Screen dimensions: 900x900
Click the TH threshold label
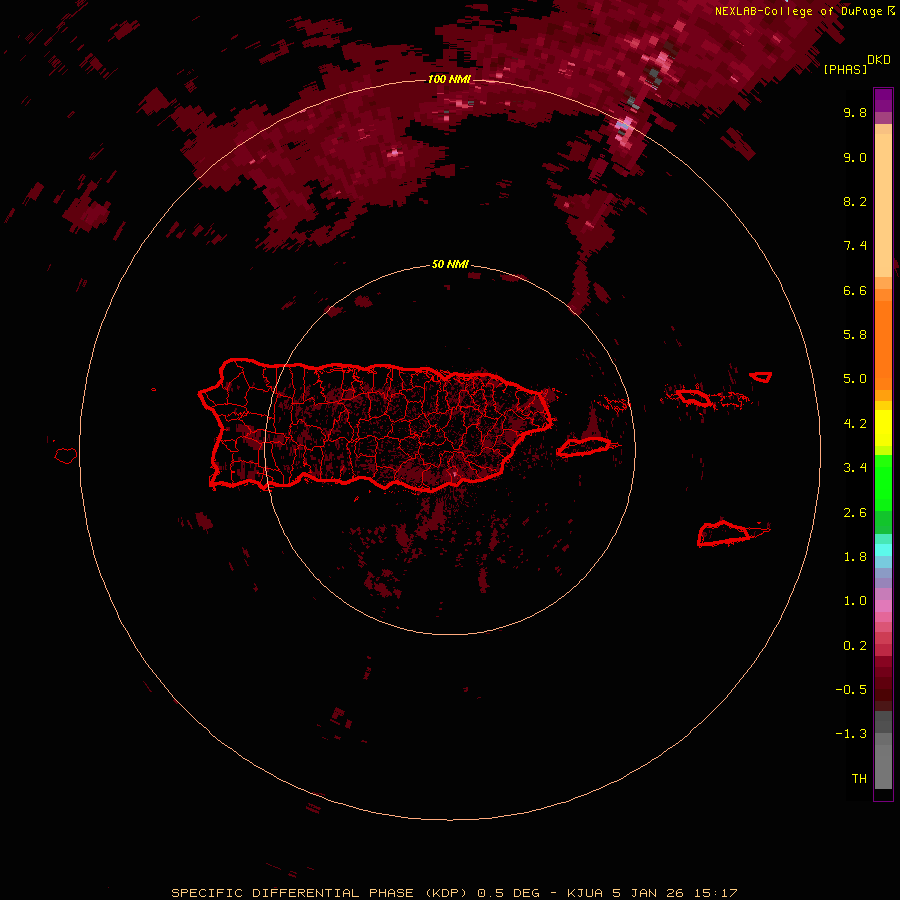859,779
